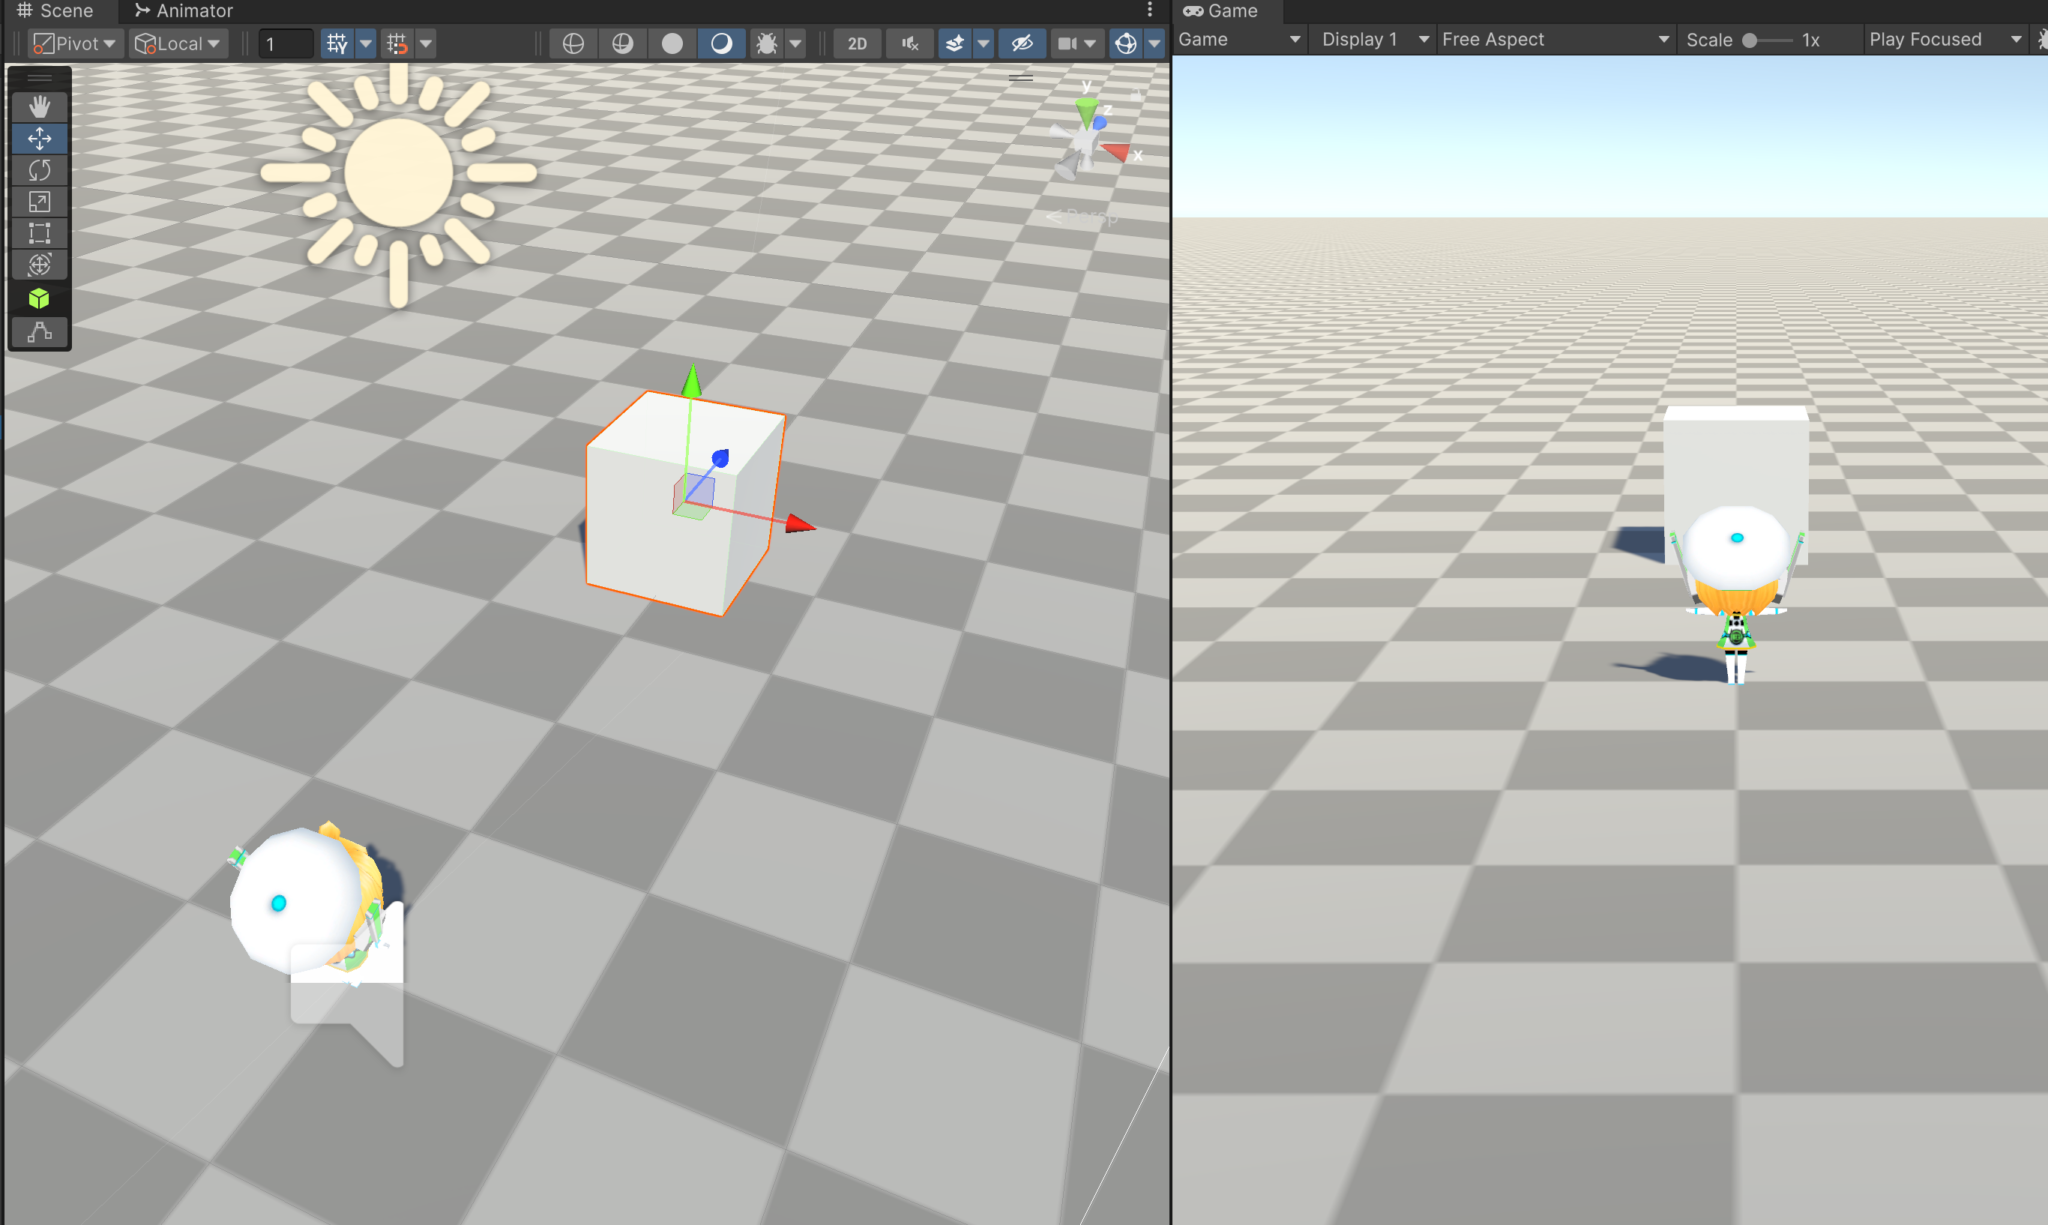Click the grid snap size input field
Image resolution: width=2048 pixels, height=1225 pixels.
pos(286,43)
